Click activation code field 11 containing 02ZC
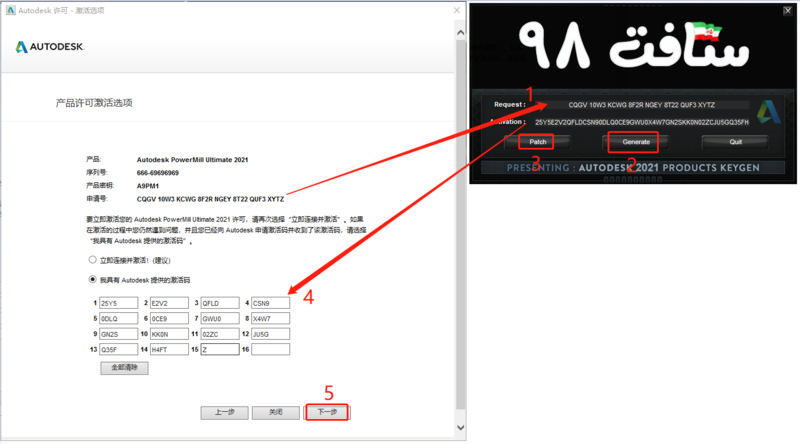Screen dimensions: 800x444 coord(220,334)
